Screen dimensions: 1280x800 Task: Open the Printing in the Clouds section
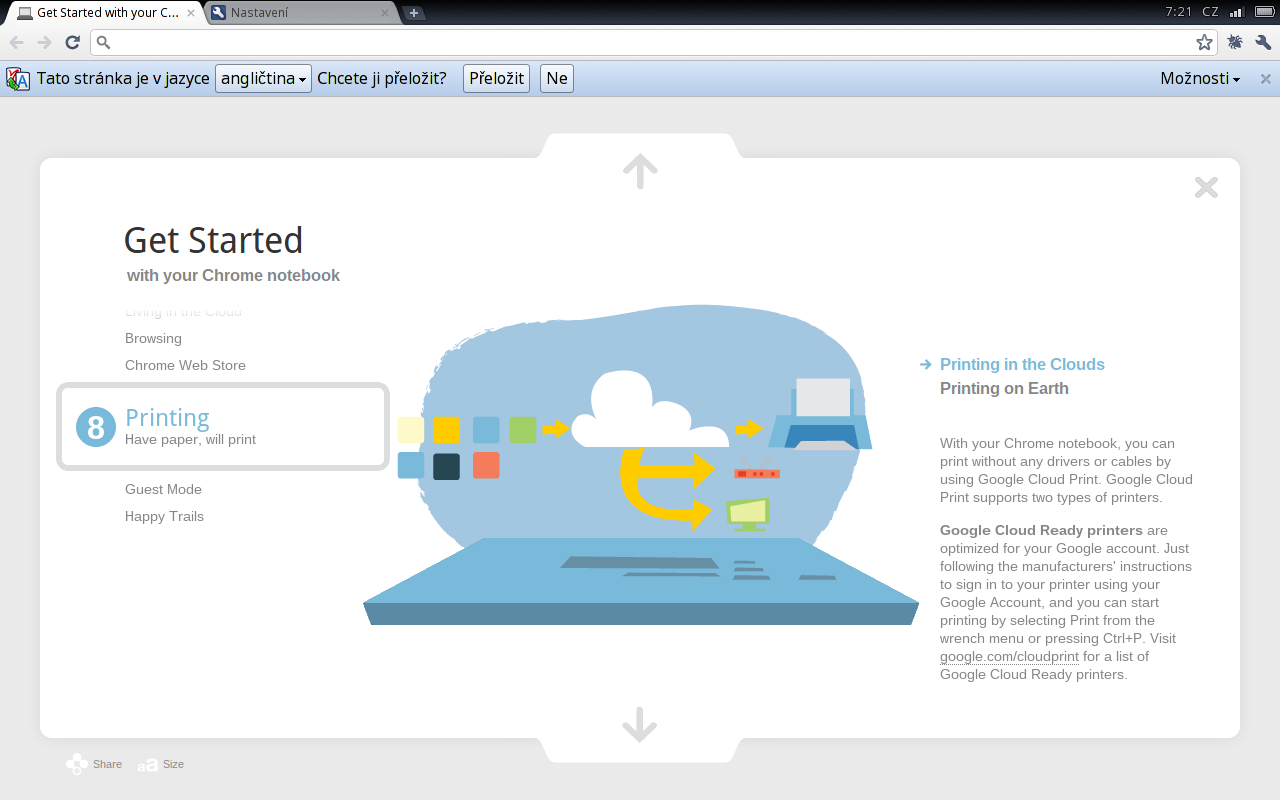click(x=1022, y=365)
